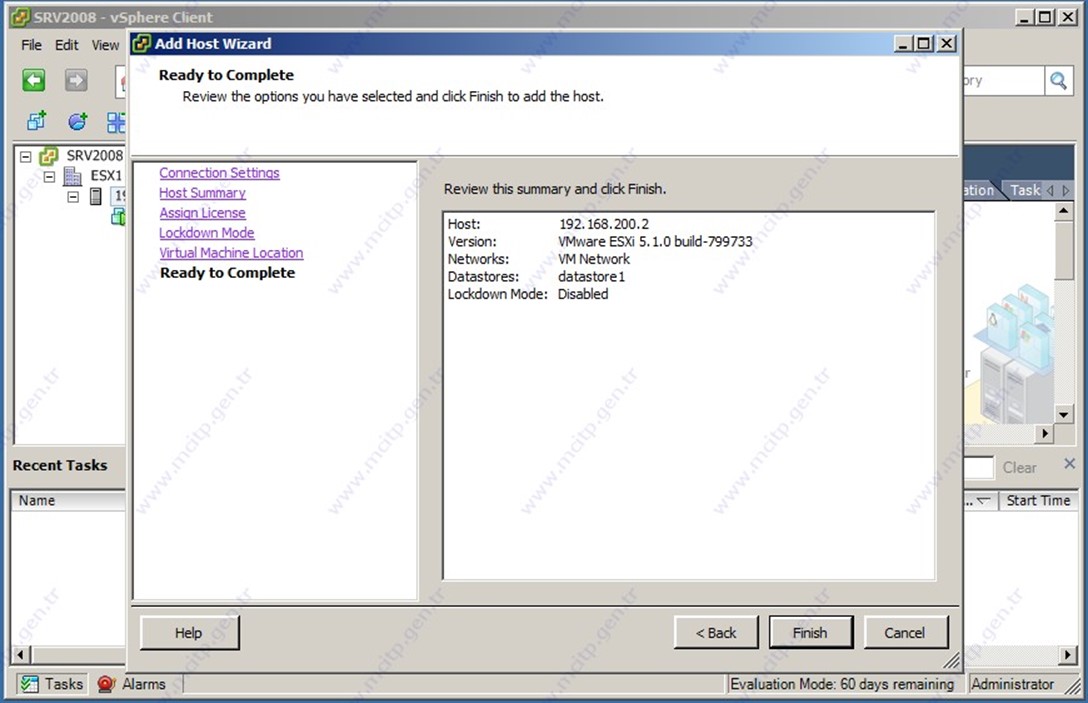This screenshot has width=1088, height=703.
Task: Open the dropdown arrow beside Start Time column
Action: (x=983, y=500)
